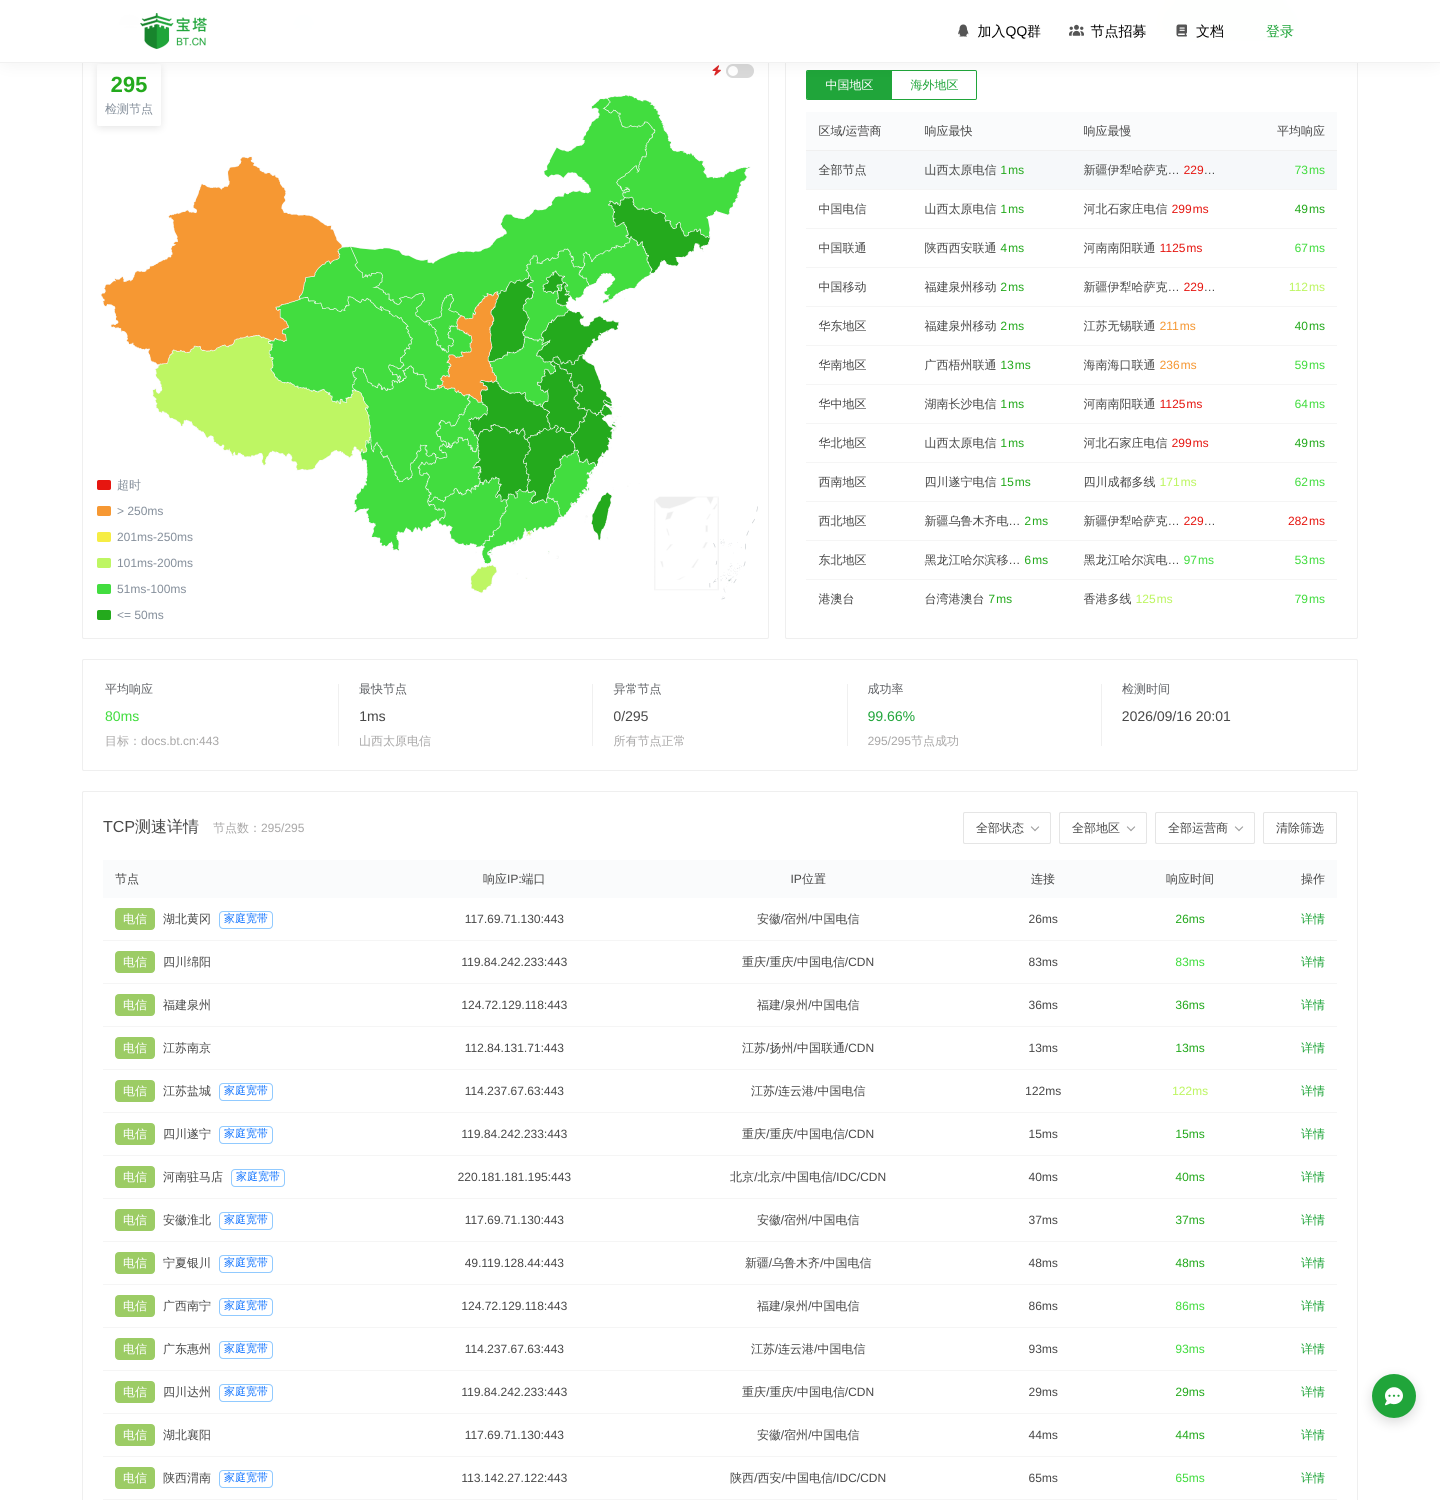Click the 登录 link
Screen dimensions: 1440x1500
click(x=1280, y=31)
